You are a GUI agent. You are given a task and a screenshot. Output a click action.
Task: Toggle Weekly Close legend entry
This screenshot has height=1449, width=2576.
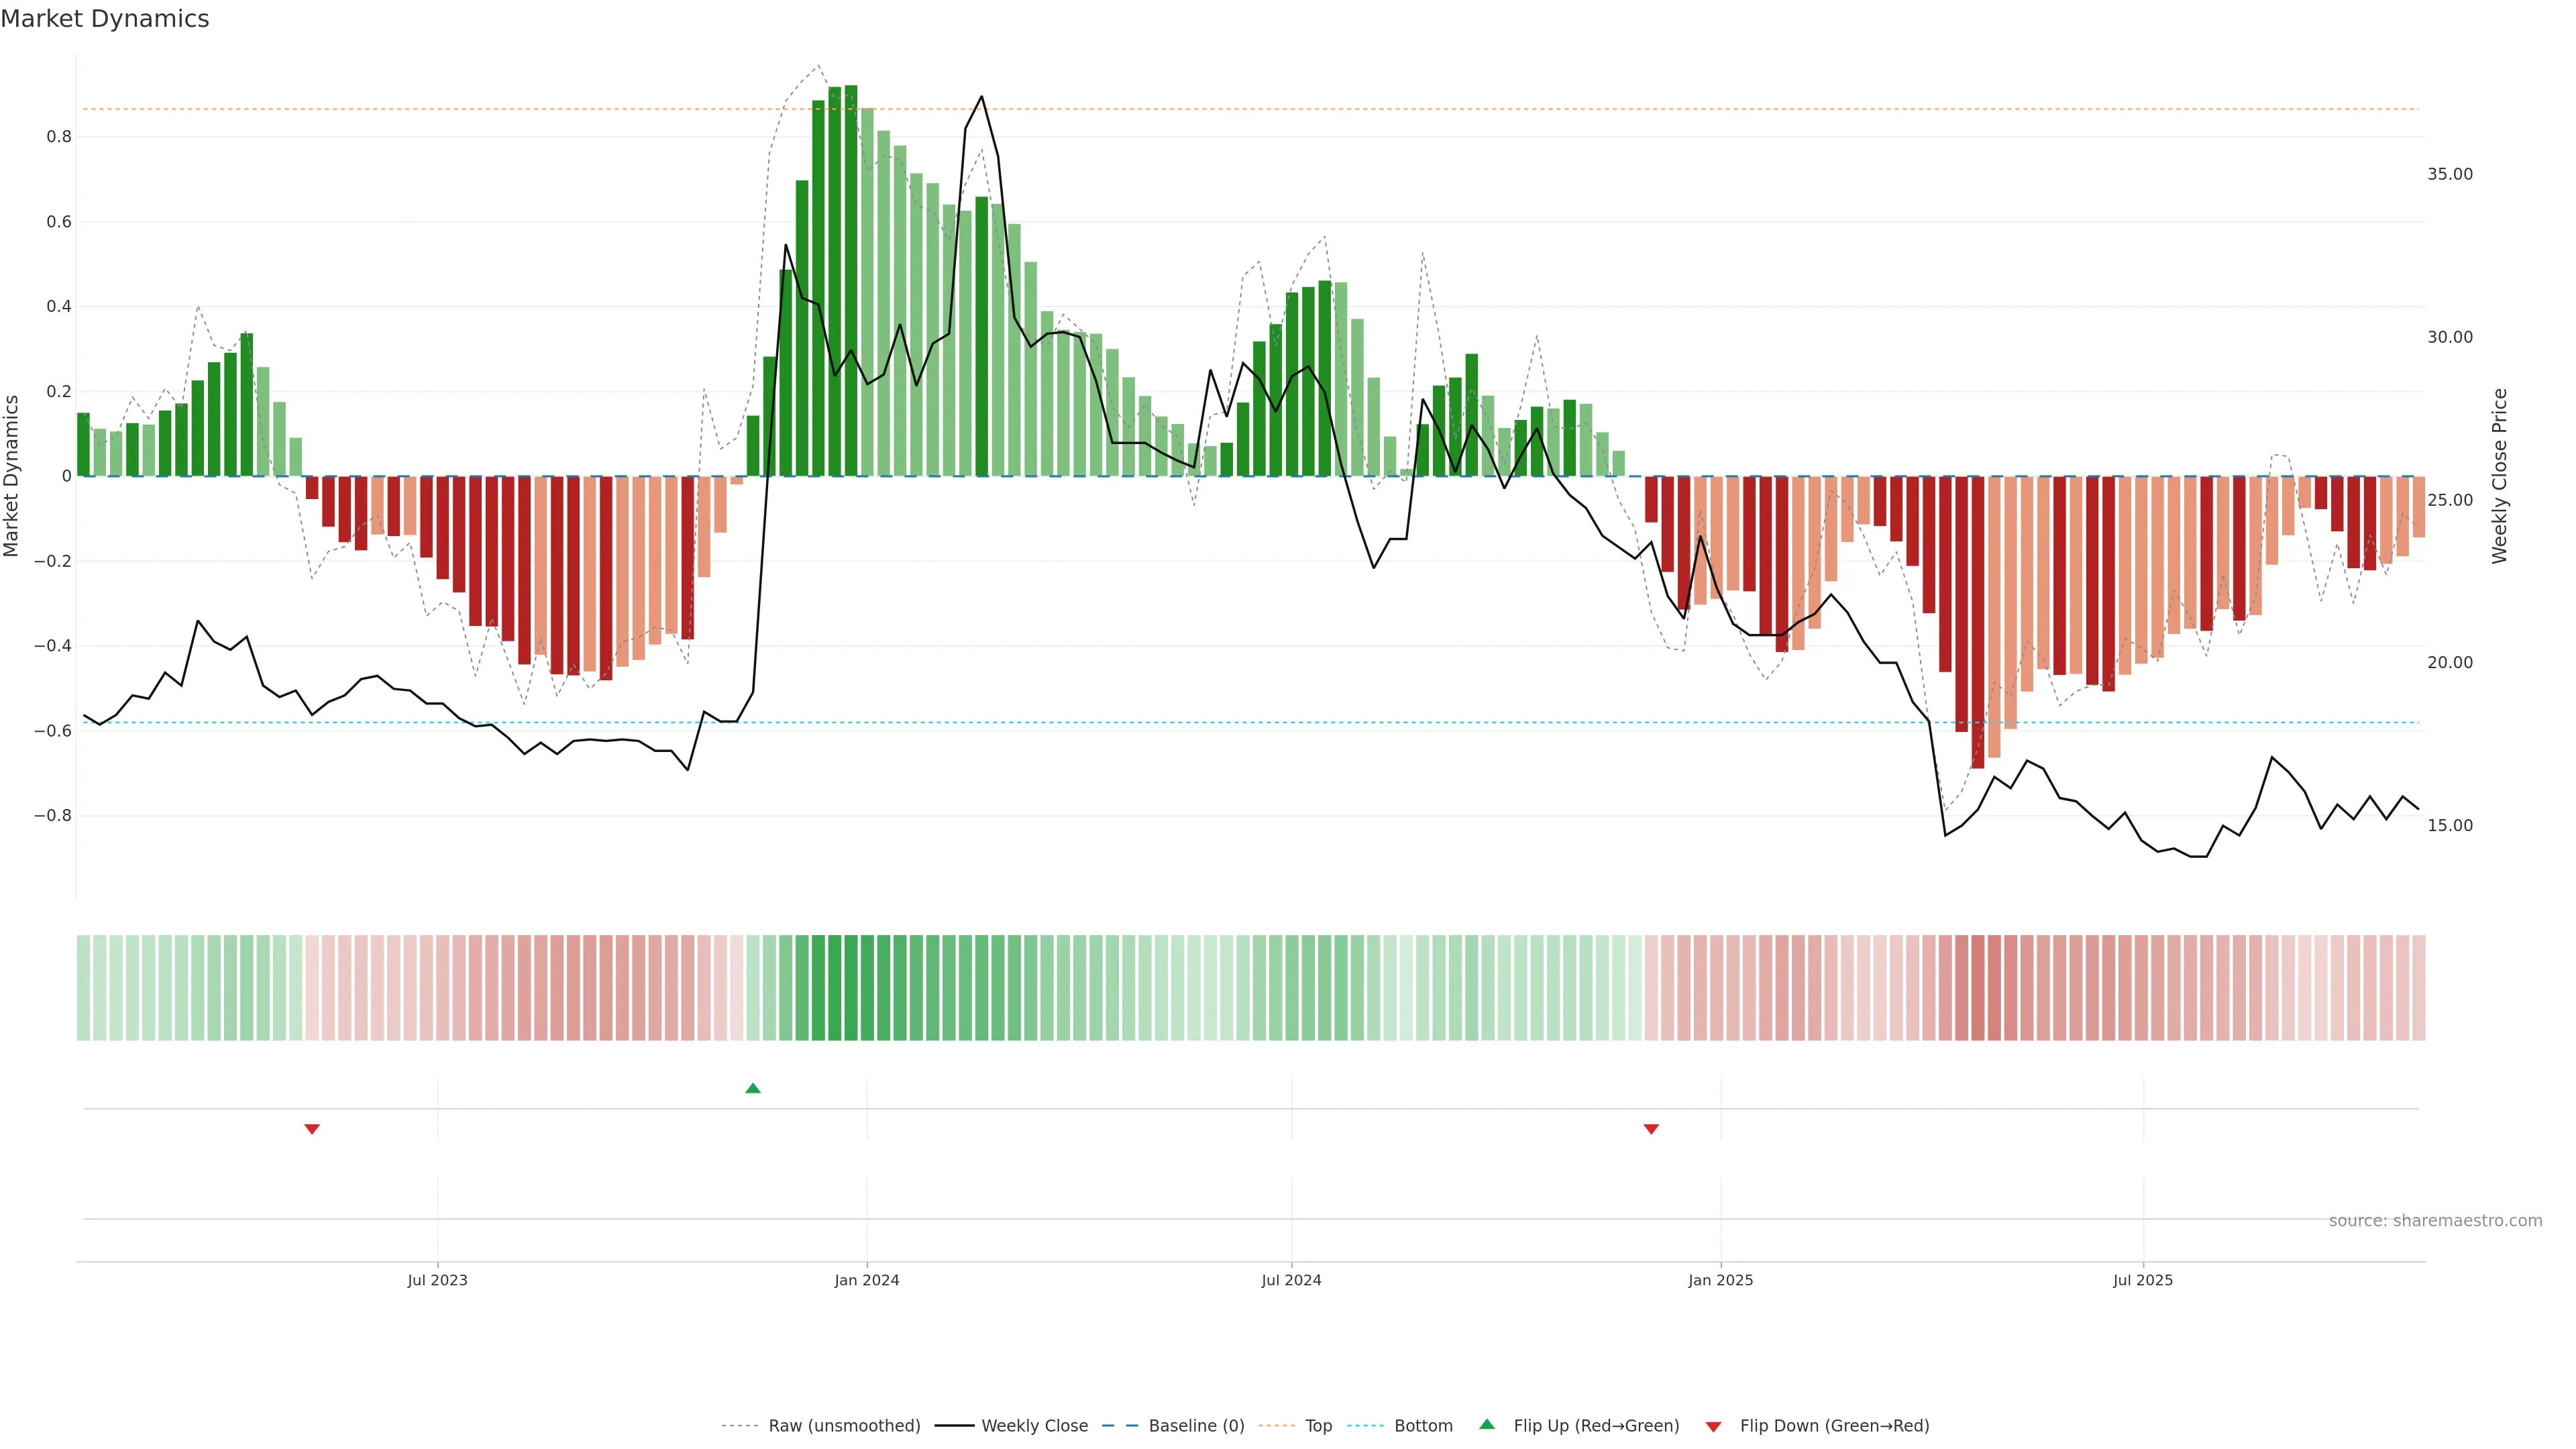tap(1033, 1425)
